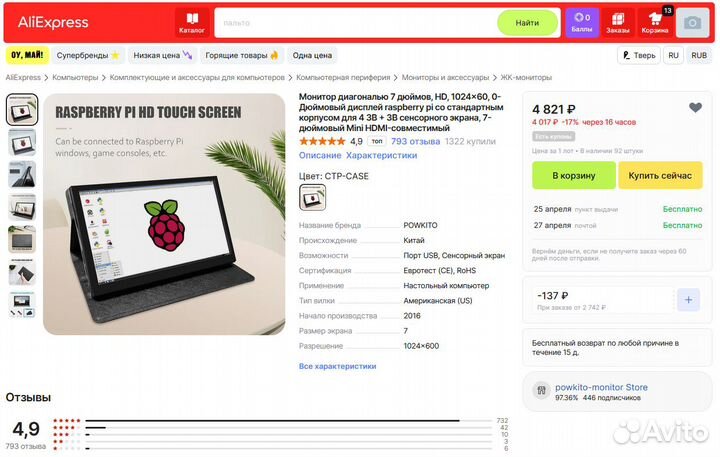Switch to the Характеристики tab
This screenshot has height=457, width=720.
[x=381, y=155]
